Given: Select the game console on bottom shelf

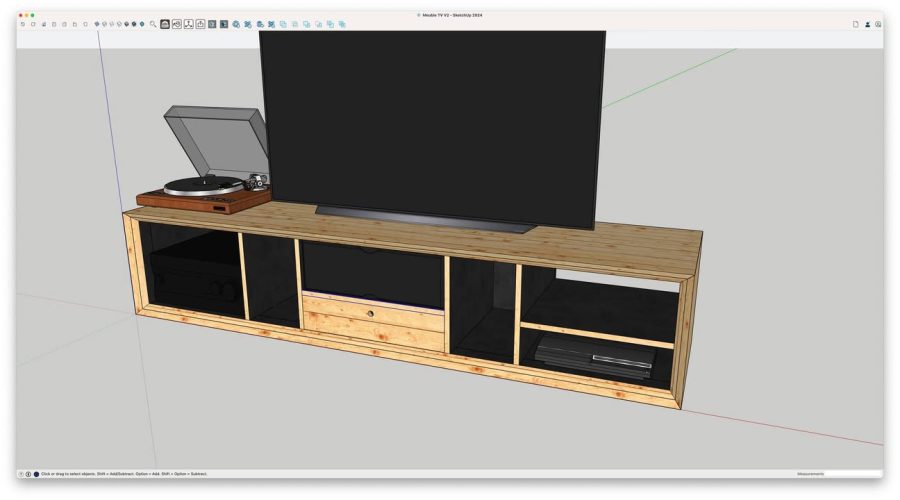Looking at the screenshot, I should (x=594, y=357).
